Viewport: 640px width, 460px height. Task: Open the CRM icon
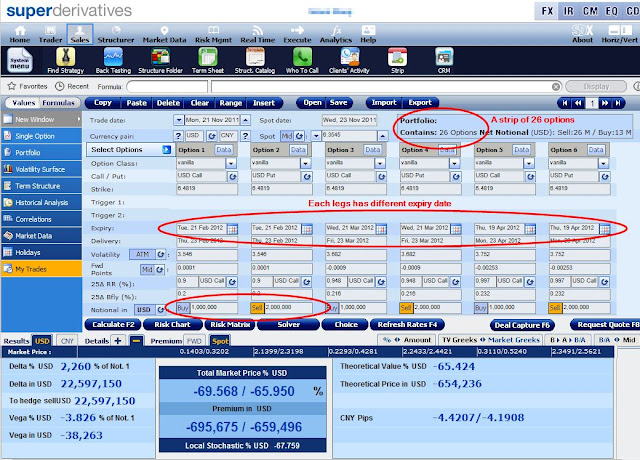[444, 60]
